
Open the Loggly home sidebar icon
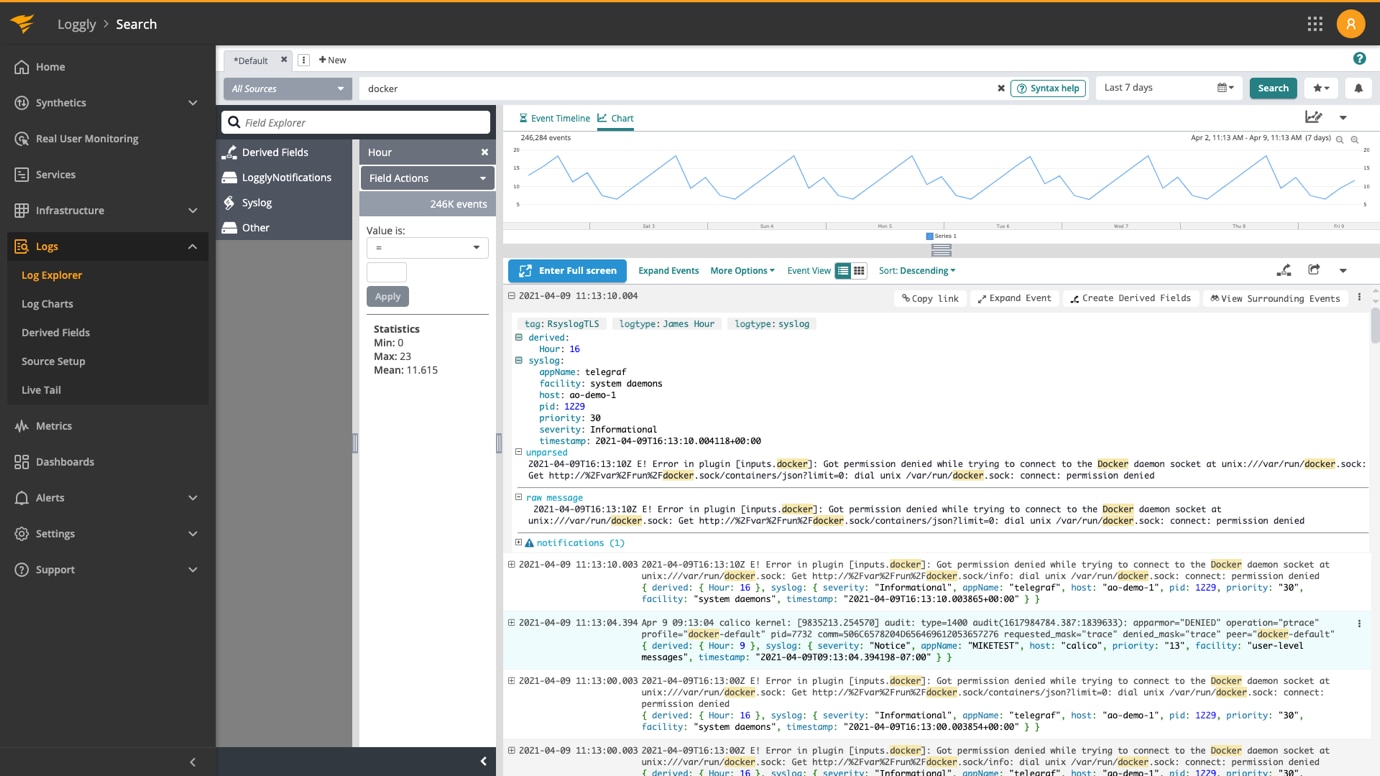pos(22,66)
